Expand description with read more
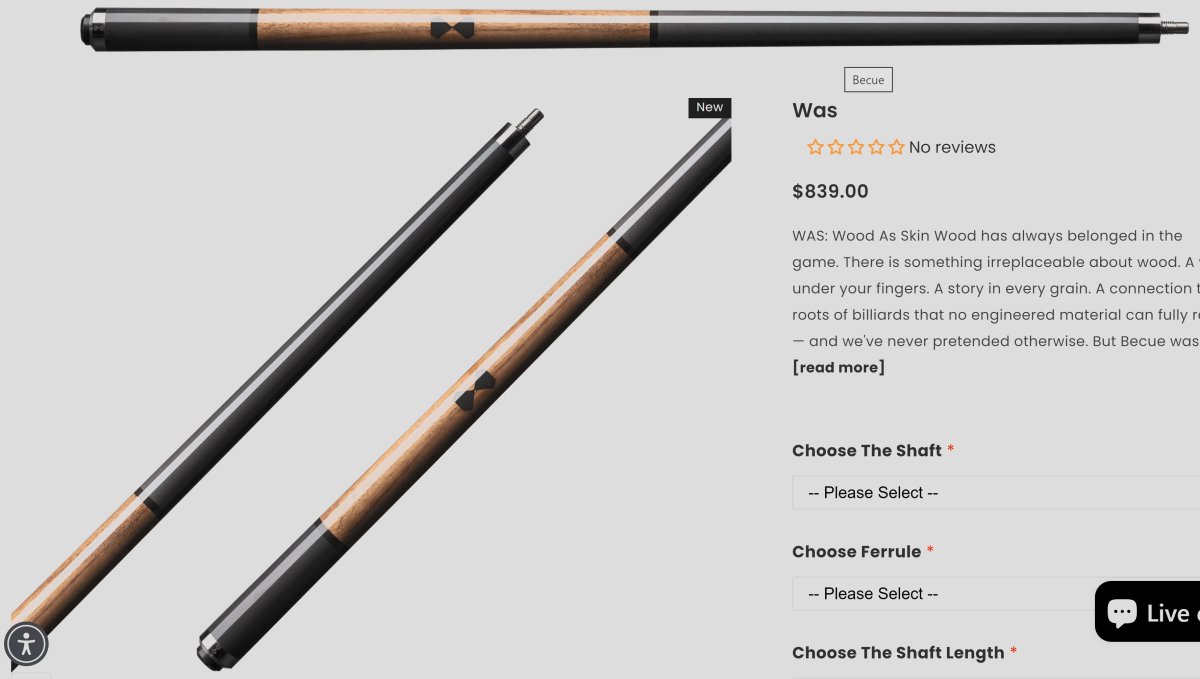The image size is (1200, 679). point(838,367)
